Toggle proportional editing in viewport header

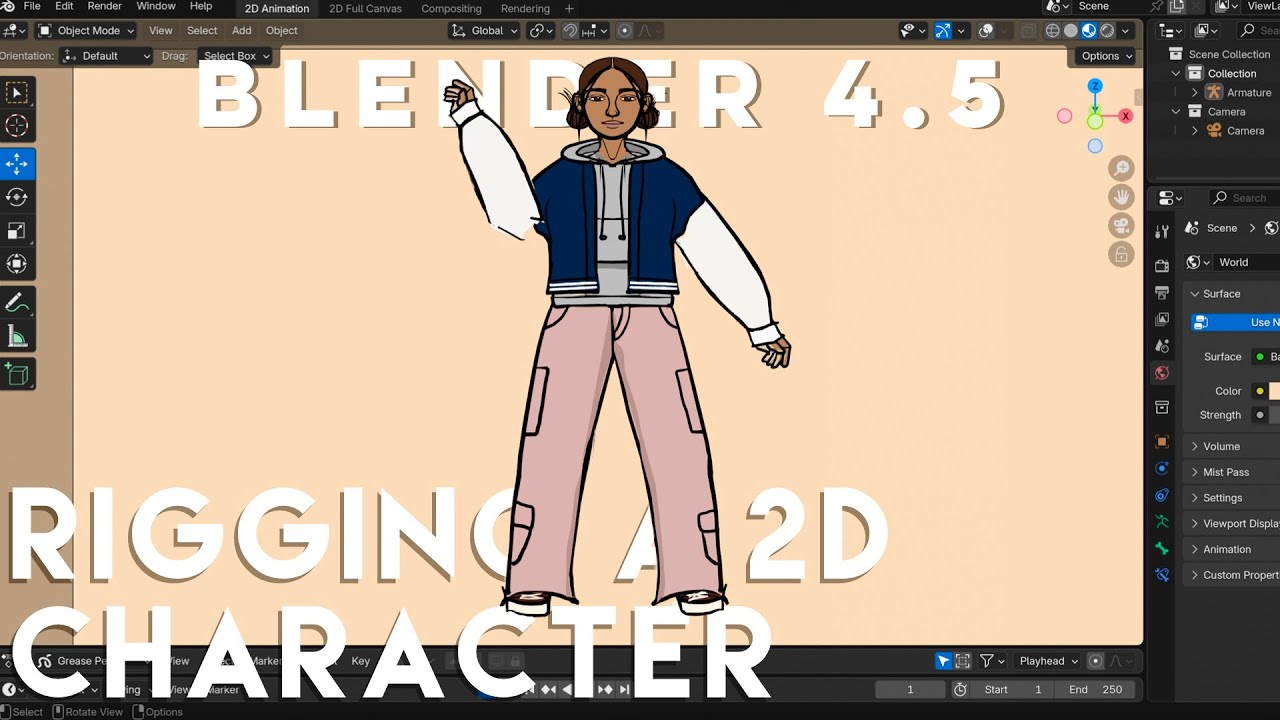(625, 31)
